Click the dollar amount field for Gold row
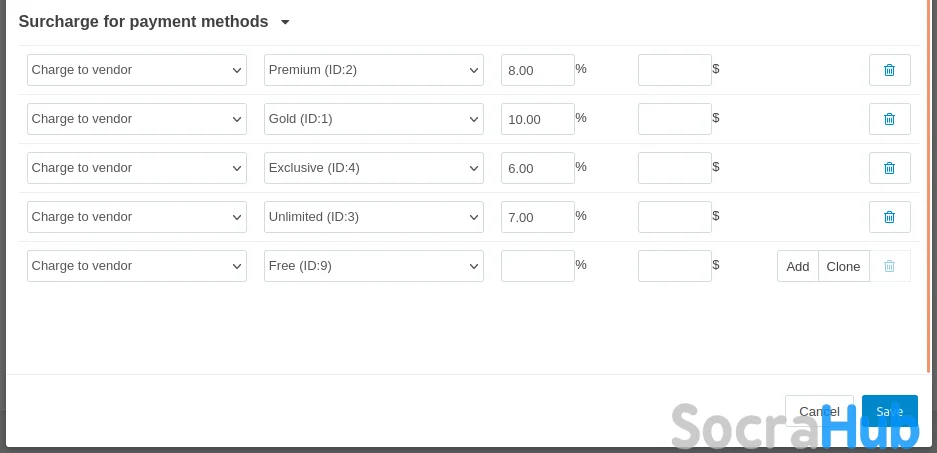 674,119
